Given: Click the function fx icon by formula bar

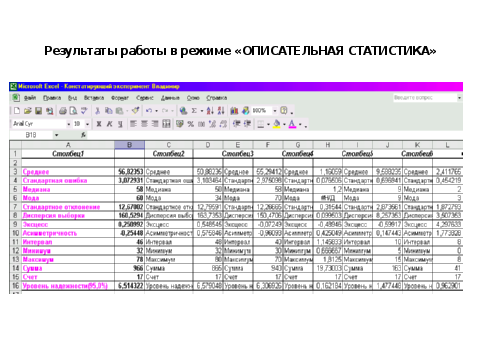Looking at the screenshot, I should pos(83,135).
